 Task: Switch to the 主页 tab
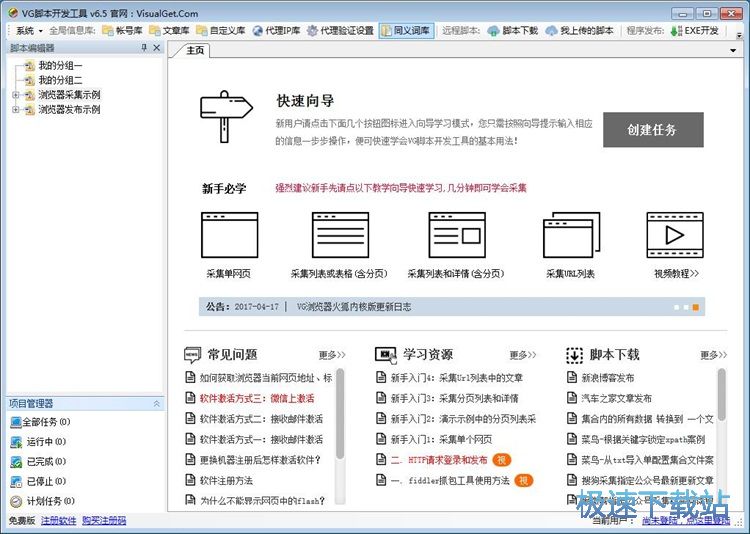(x=195, y=50)
